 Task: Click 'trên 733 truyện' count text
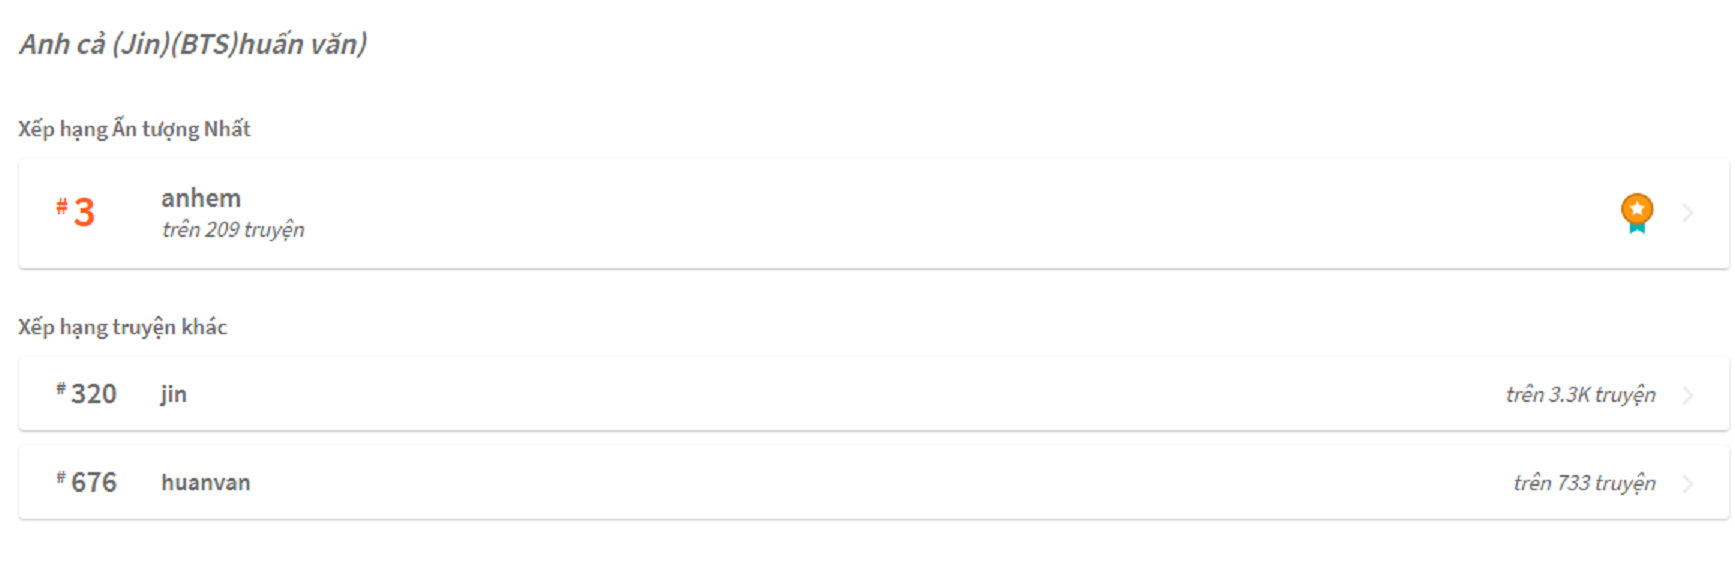coord(1585,483)
